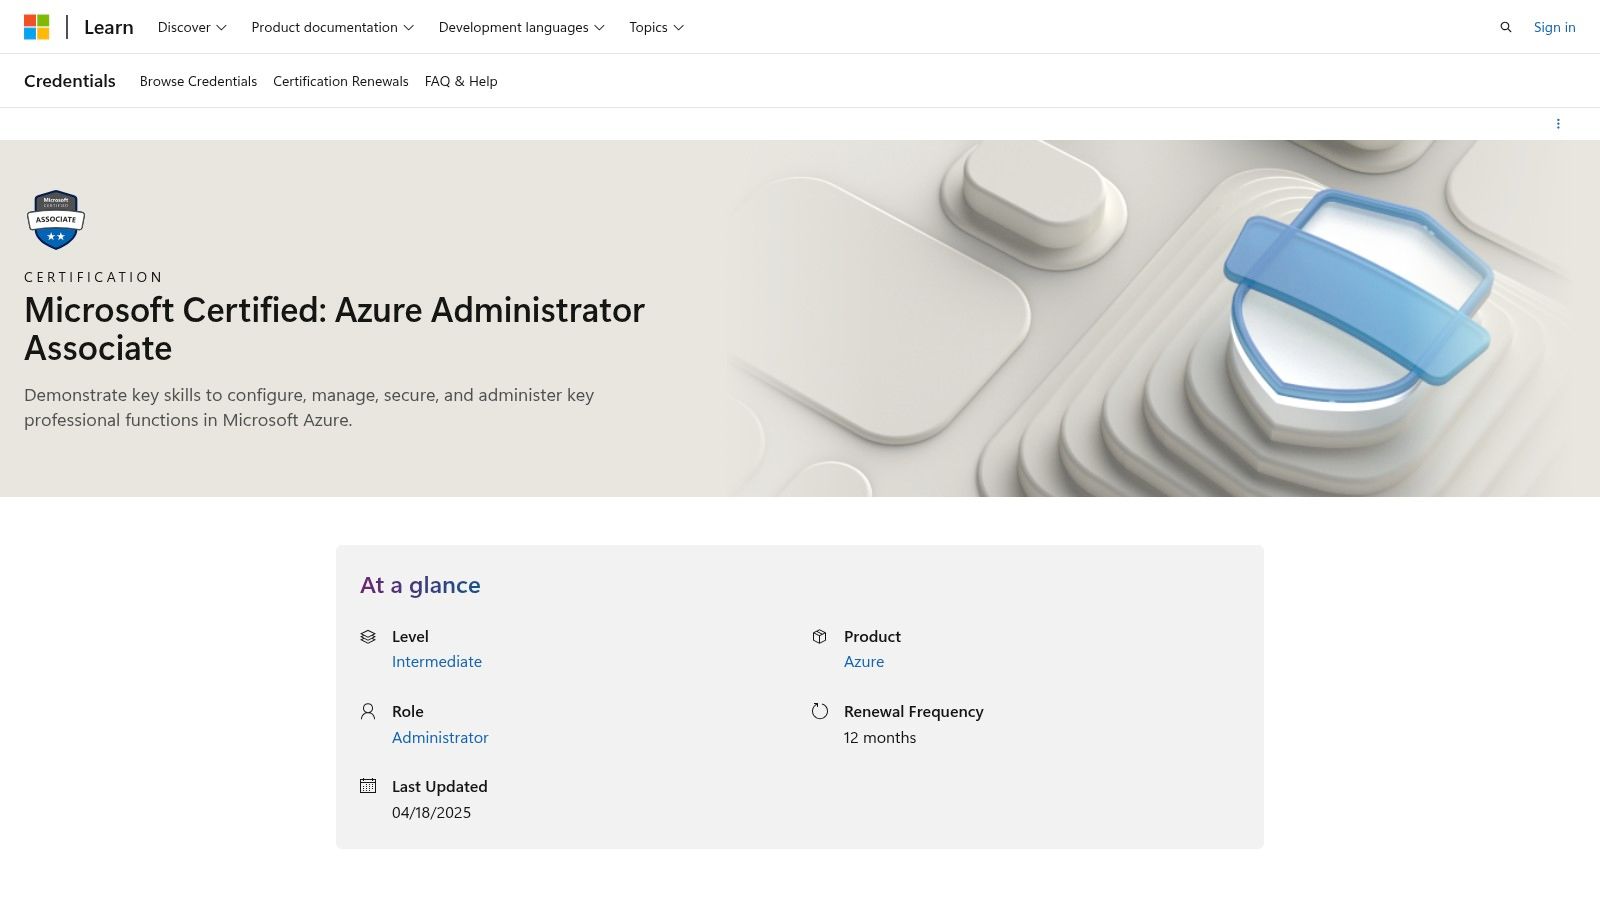This screenshot has height=900, width=1600.
Task: Switch to Browse Credentials
Action: click(198, 81)
